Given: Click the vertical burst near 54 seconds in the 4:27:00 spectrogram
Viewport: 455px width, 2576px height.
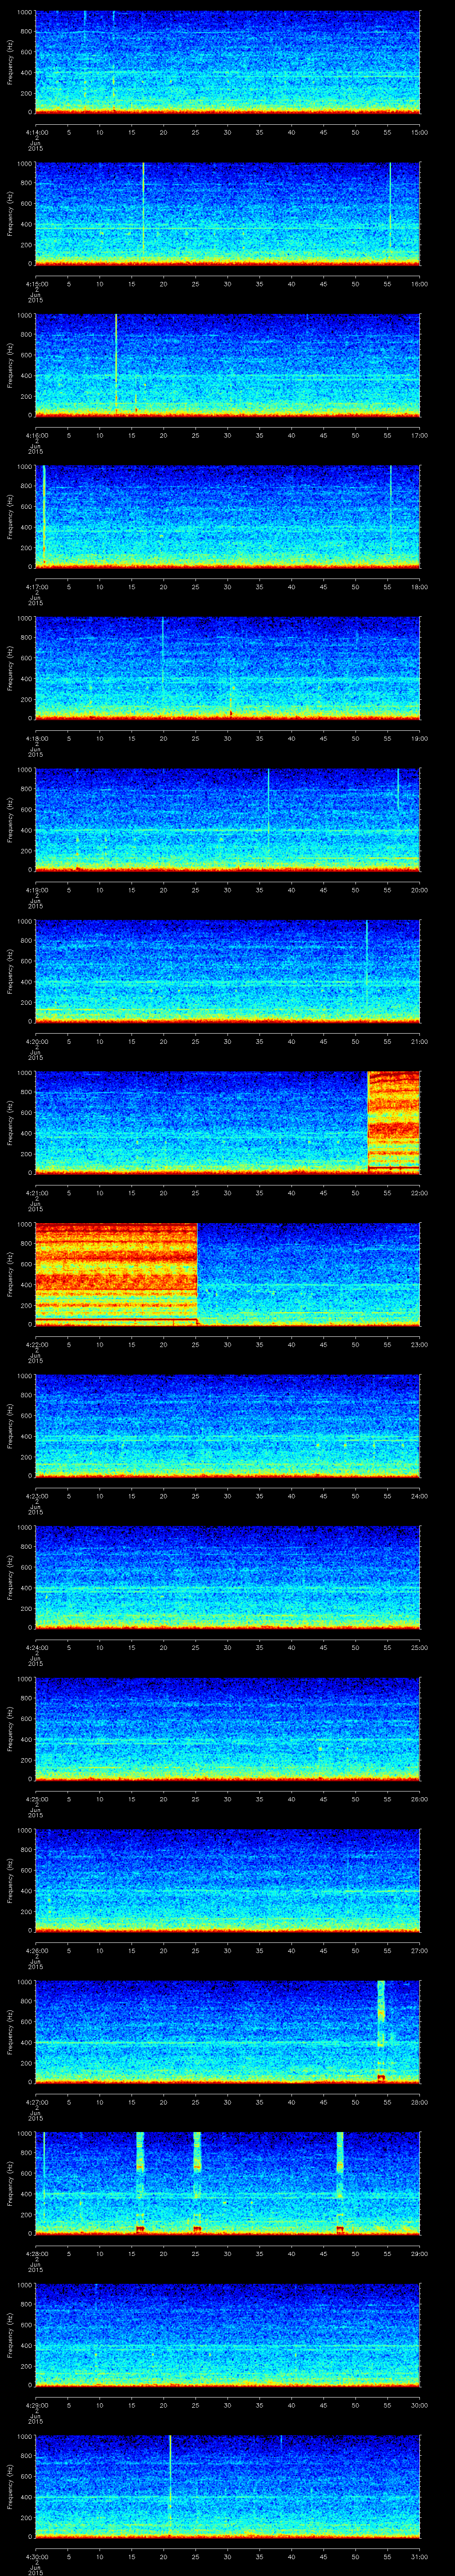Looking at the screenshot, I should click(381, 2033).
